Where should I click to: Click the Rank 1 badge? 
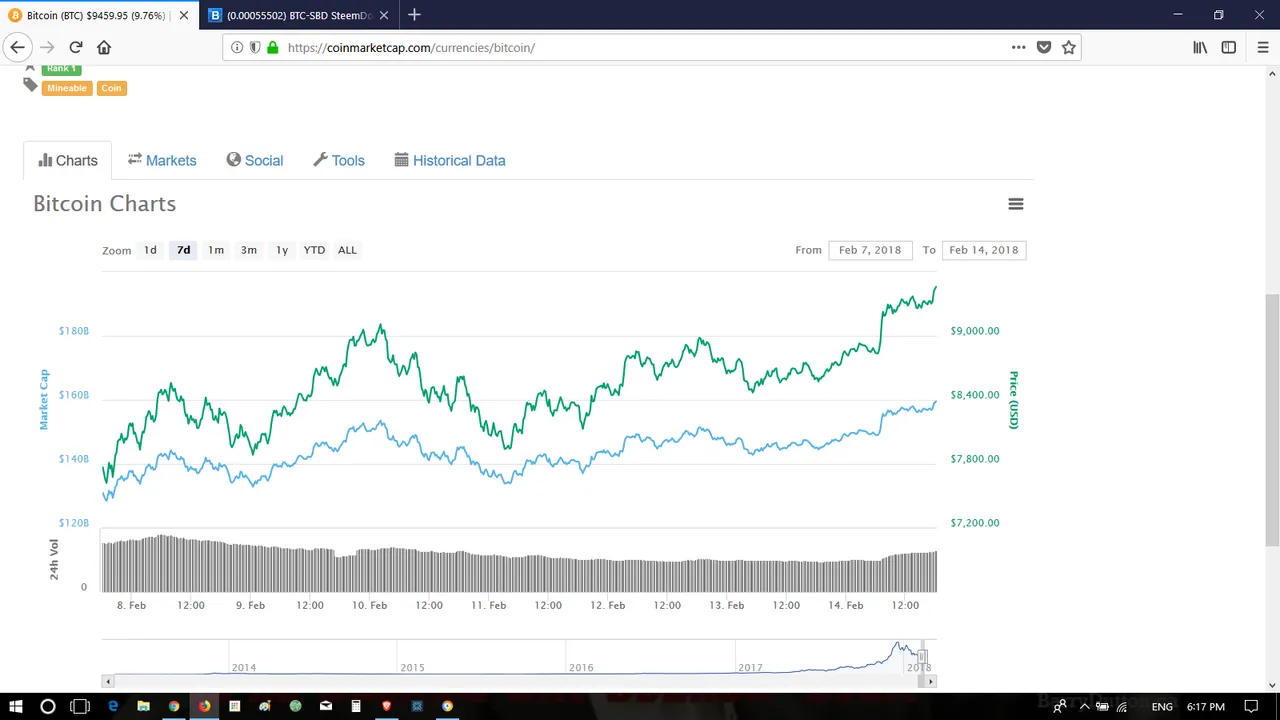[x=61, y=69]
